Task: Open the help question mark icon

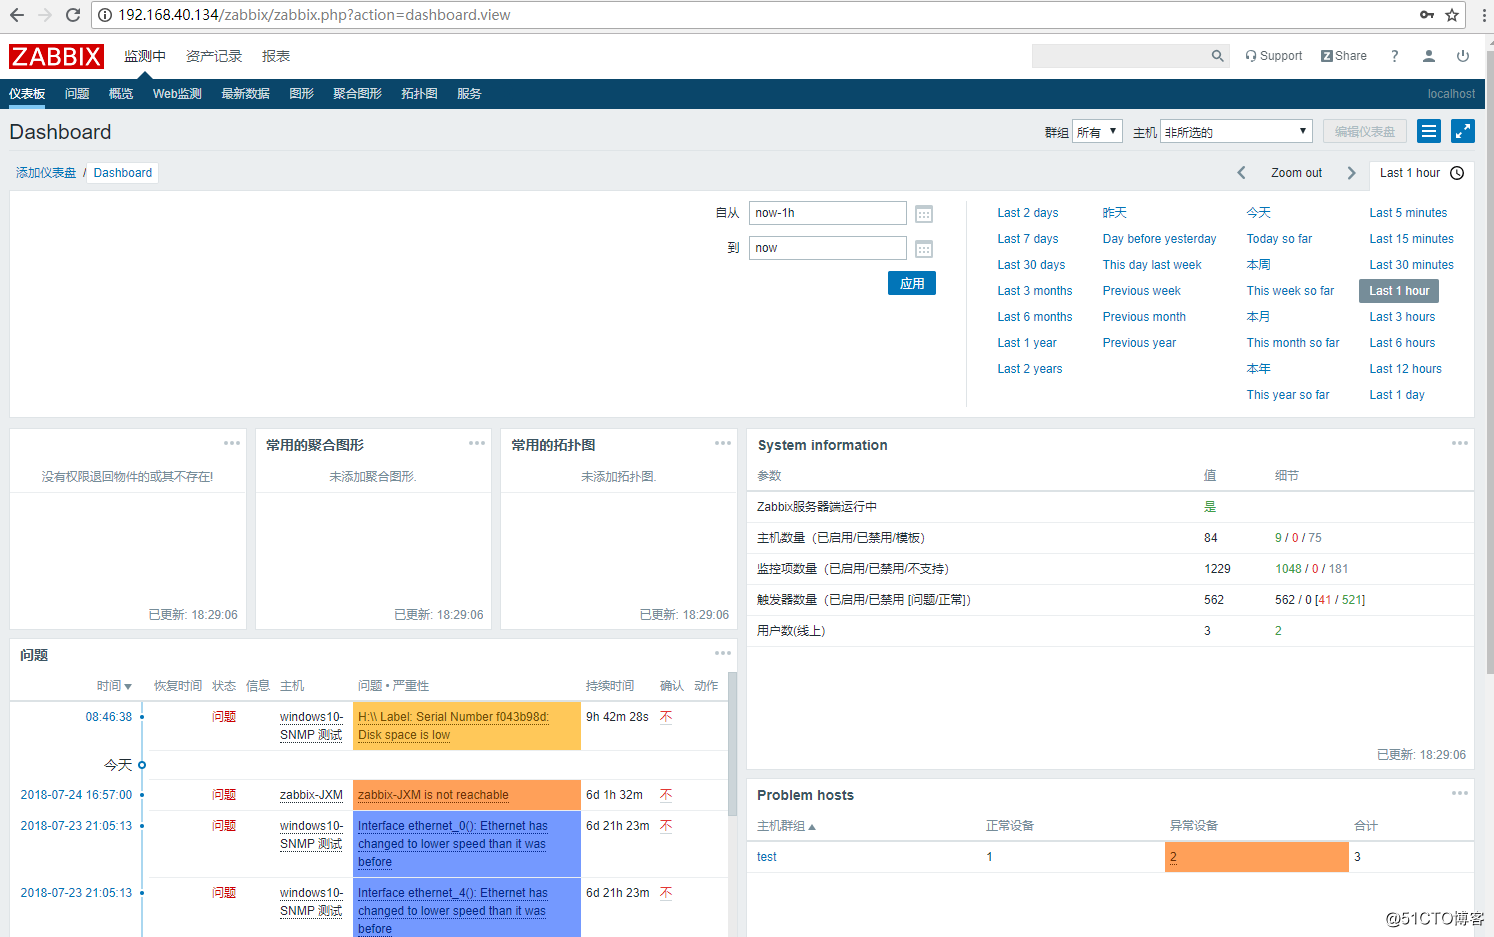Action: 1394,56
